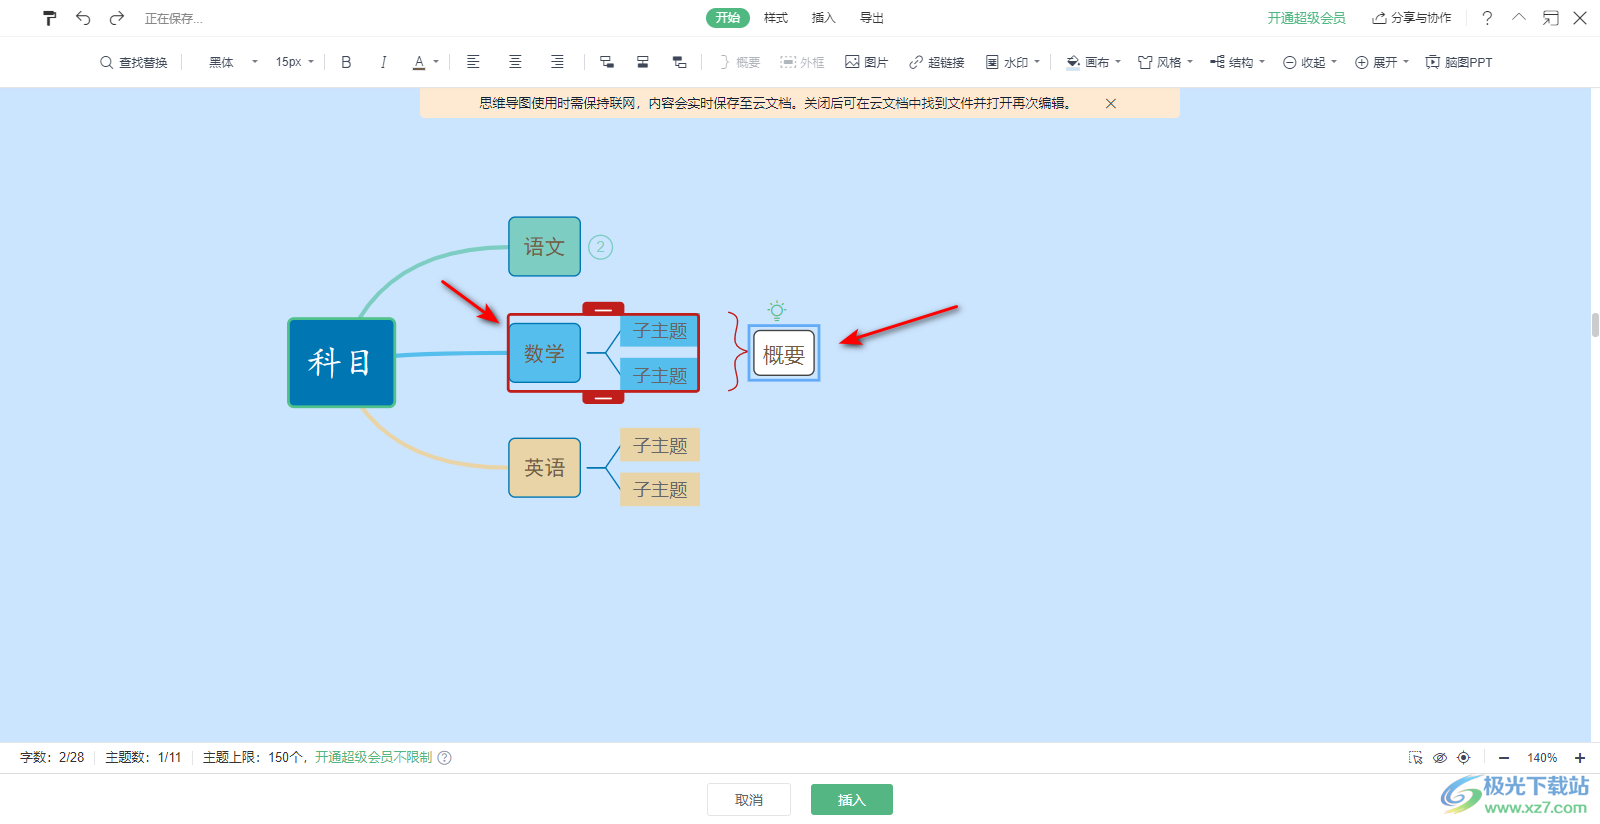The height and width of the screenshot is (824, 1600).
Task: Switch to the 开始 tab
Action: (728, 18)
